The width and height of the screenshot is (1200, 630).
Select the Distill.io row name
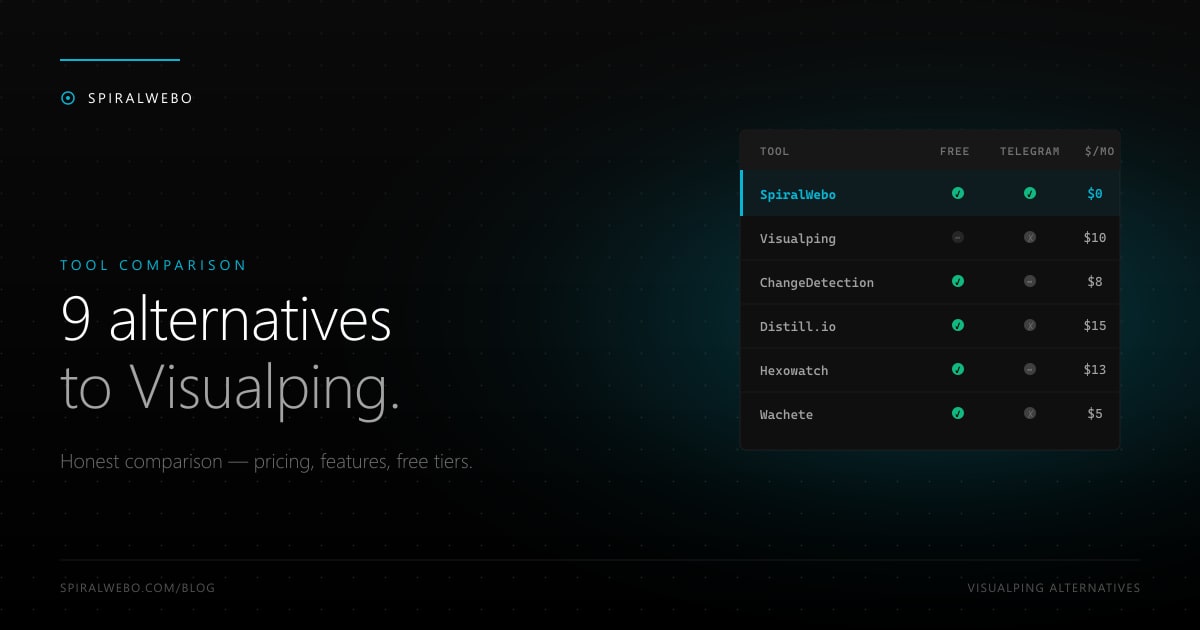pos(797,326)
